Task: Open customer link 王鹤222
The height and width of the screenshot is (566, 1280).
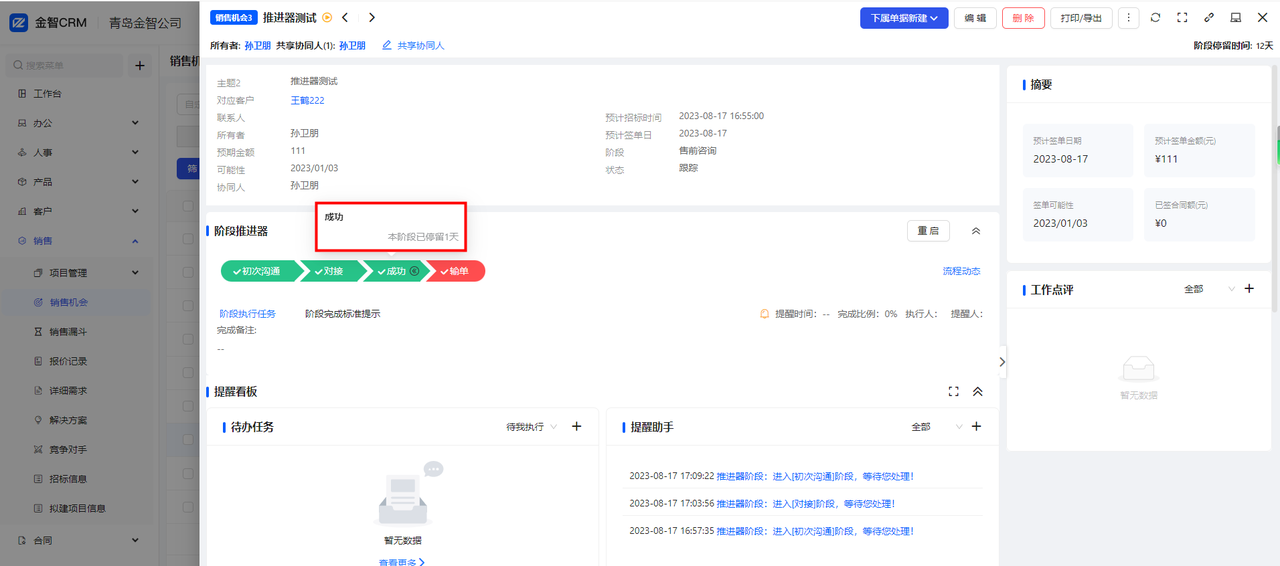Action: click(x=307, y=100)
